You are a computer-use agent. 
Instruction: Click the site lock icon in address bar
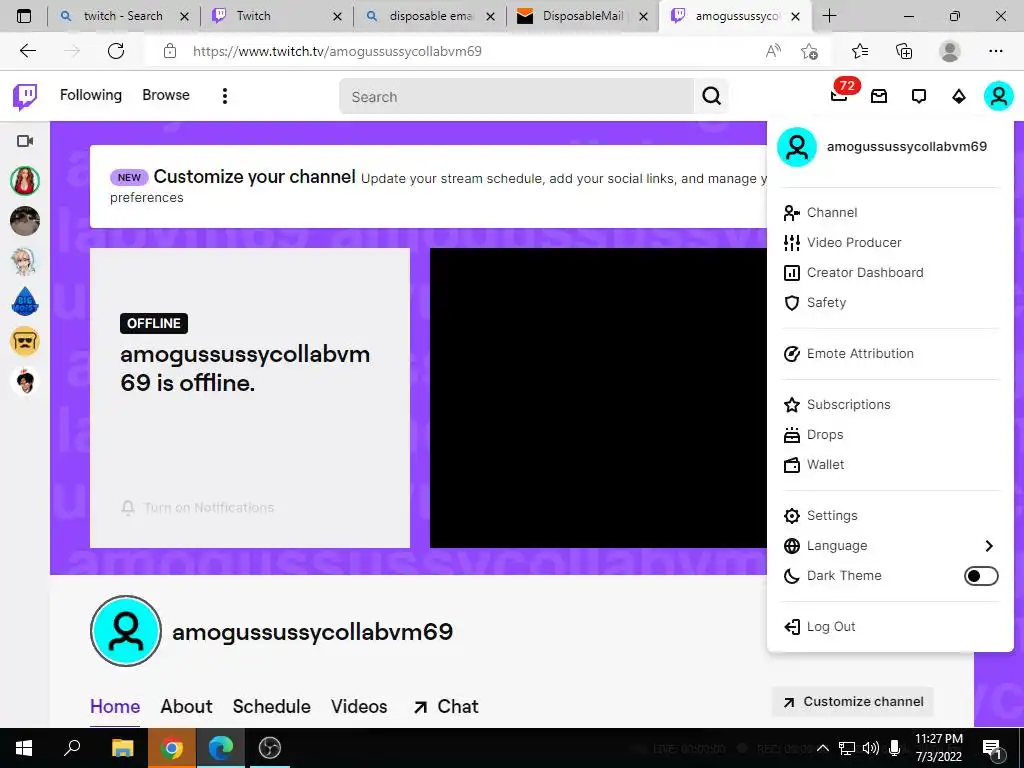(170, 51)
